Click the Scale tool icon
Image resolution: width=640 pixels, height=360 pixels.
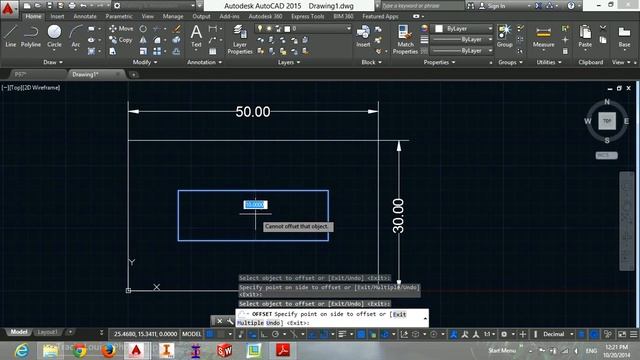click(143, 51)
